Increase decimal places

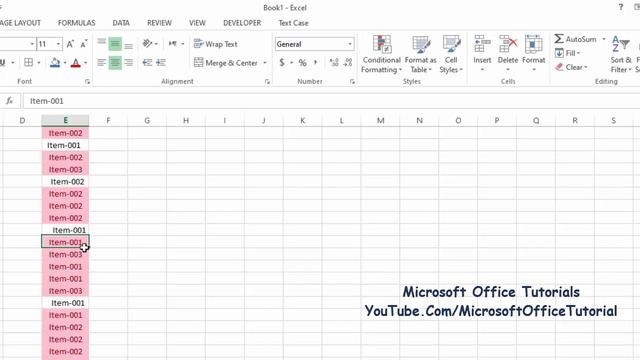pos(334,63)
